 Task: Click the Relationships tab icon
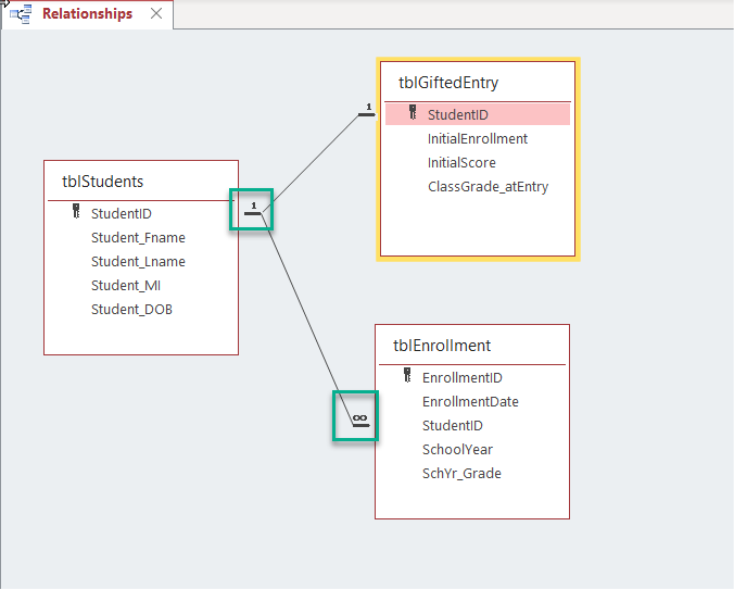[x=21, y=14]
